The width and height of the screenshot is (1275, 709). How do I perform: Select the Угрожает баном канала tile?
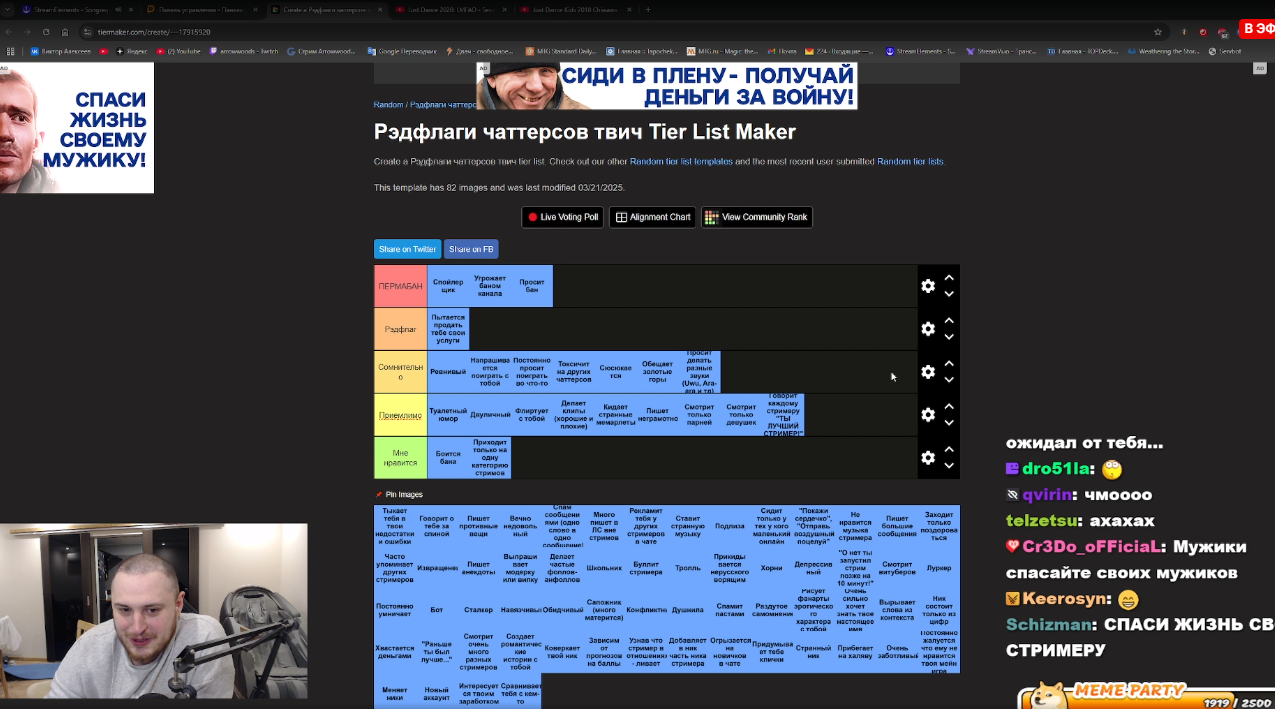[490, 286]
